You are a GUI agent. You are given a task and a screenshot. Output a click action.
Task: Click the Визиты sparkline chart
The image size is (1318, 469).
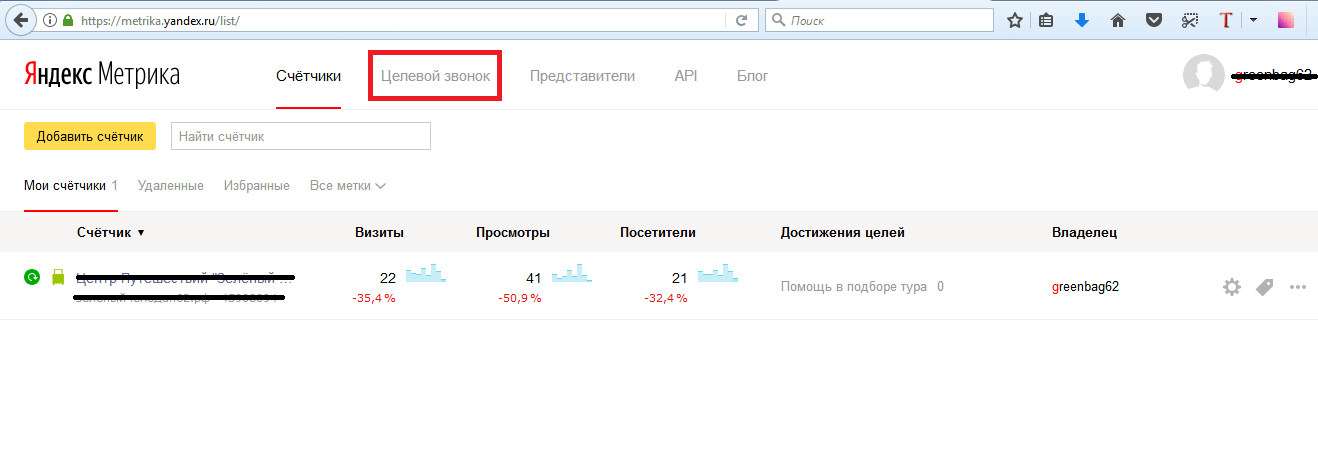[426, 273]
